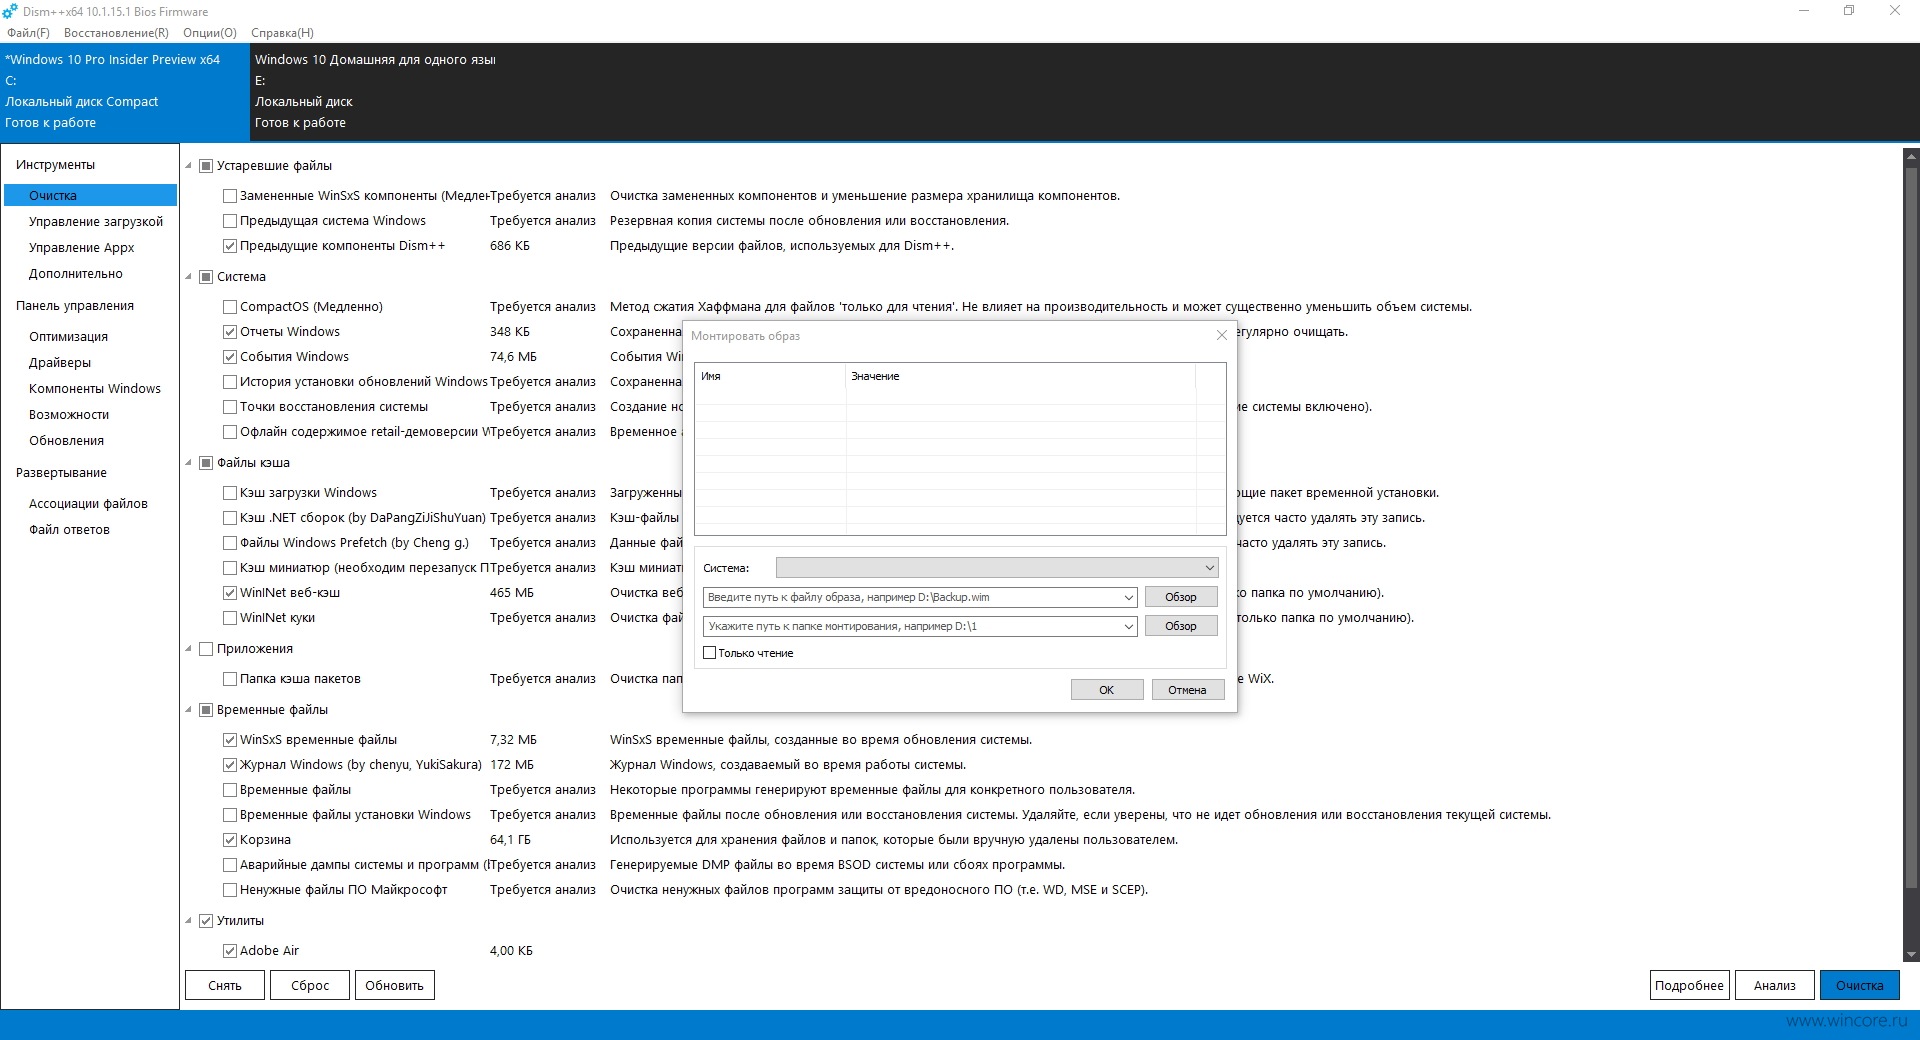The height and width of the screenshot is (1040, 1920).
Task: Uncheck События Windows checkbox
Action: tap(230, 357)
